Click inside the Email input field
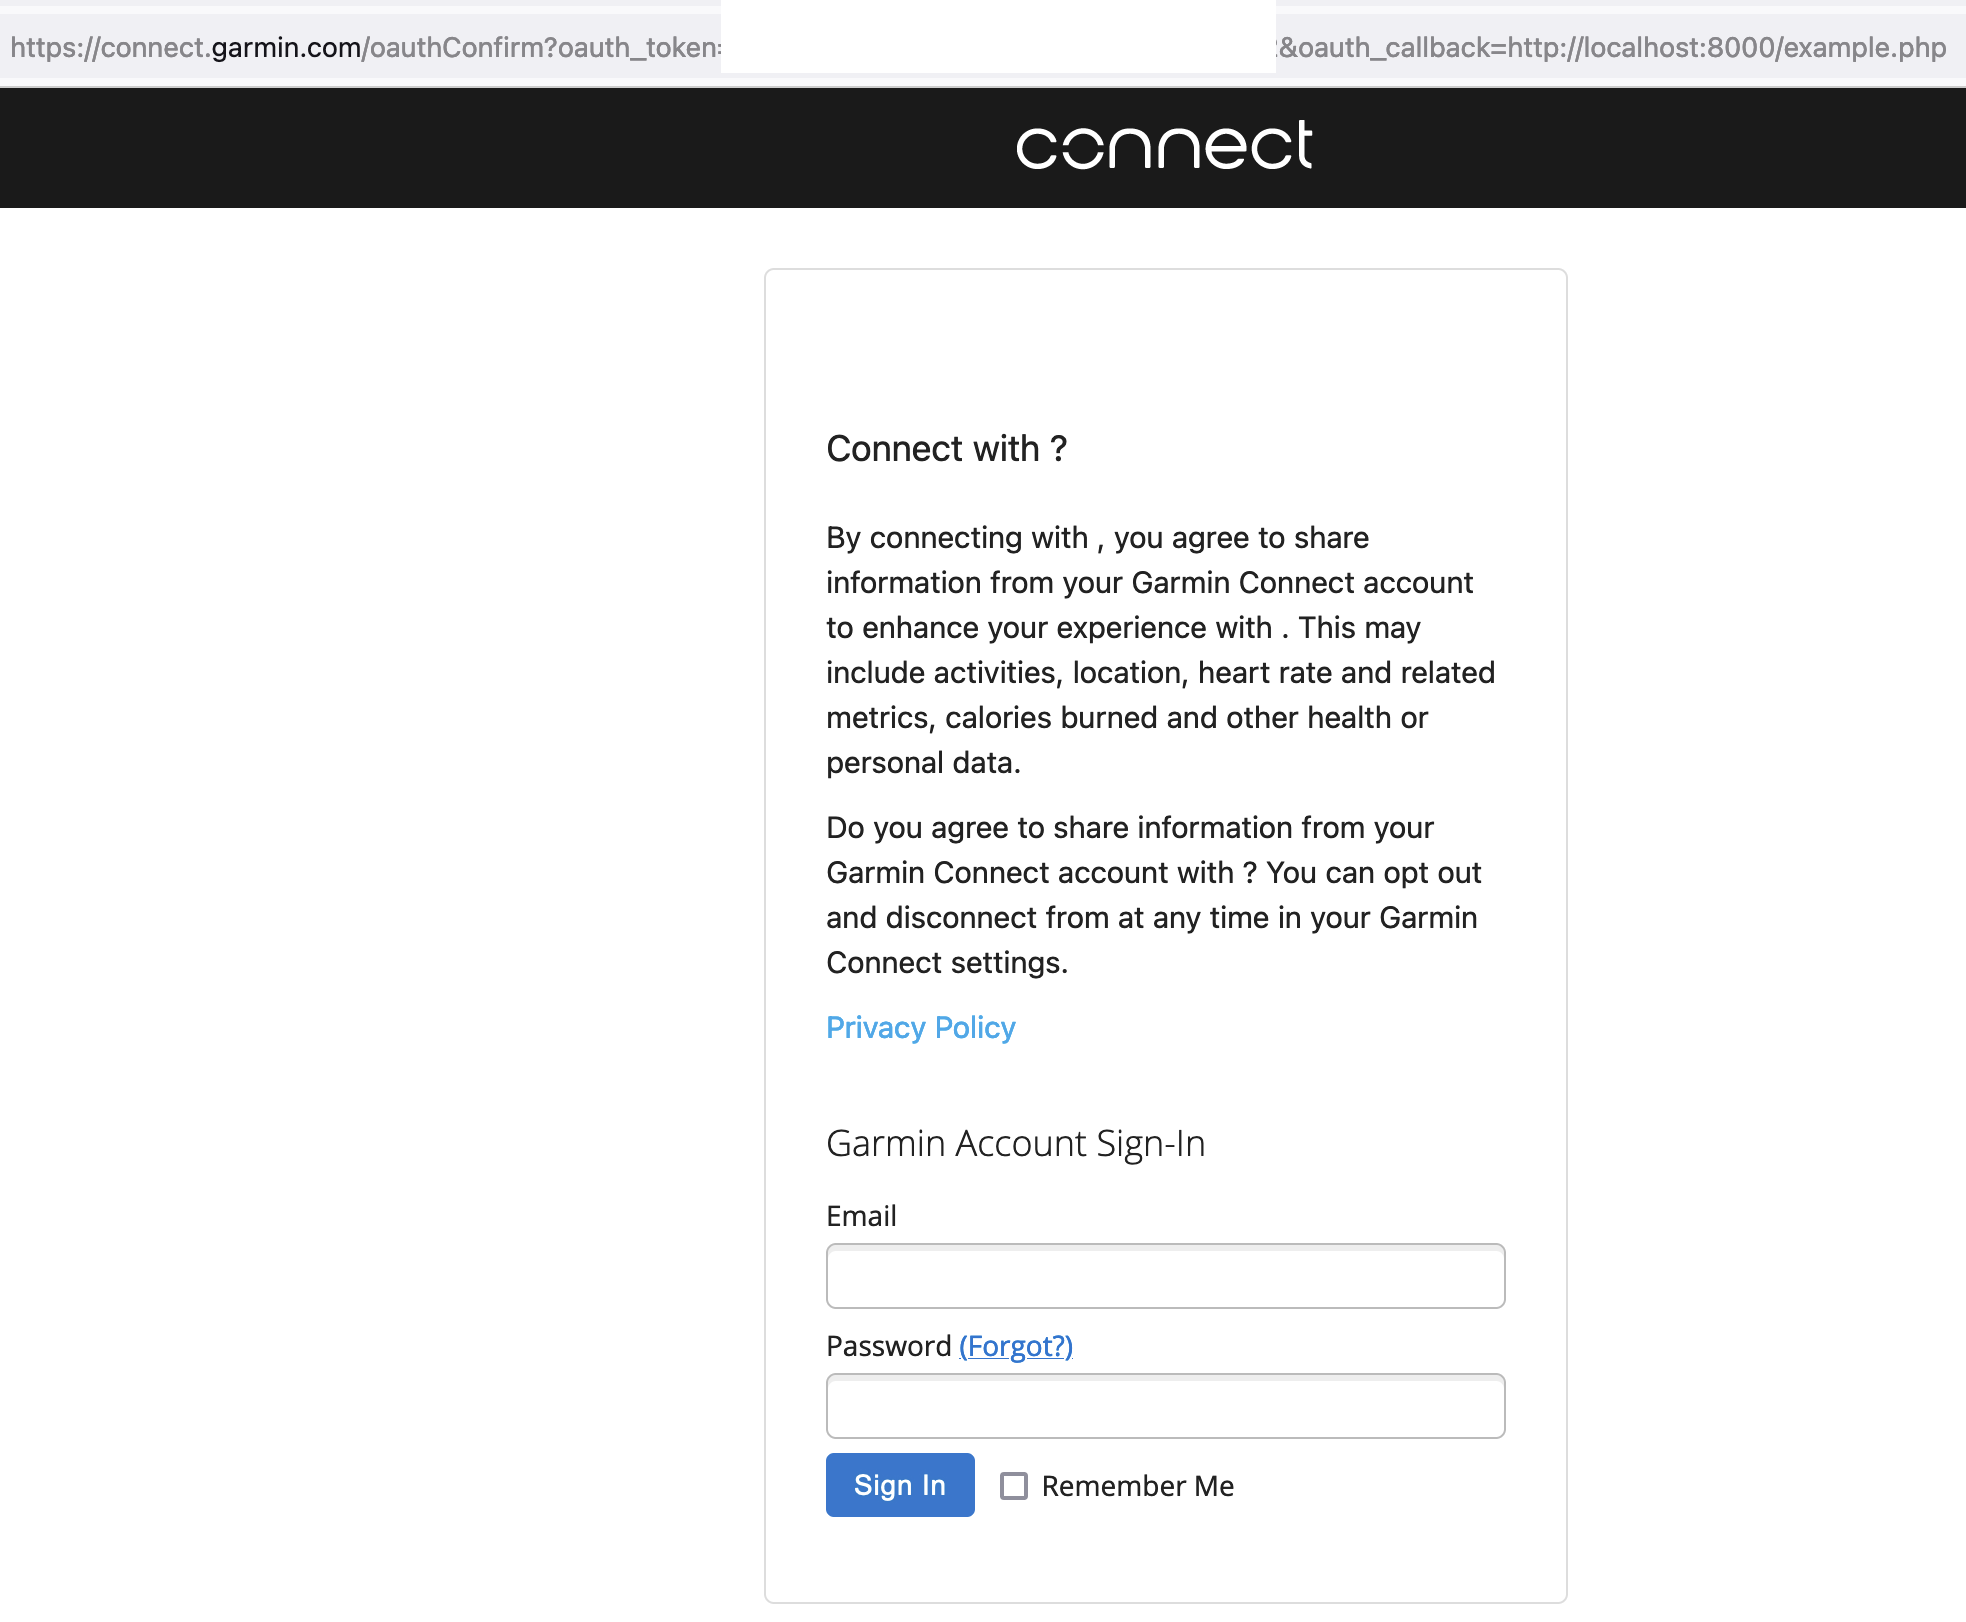1966x1622 pixels. (1164, 1276)
